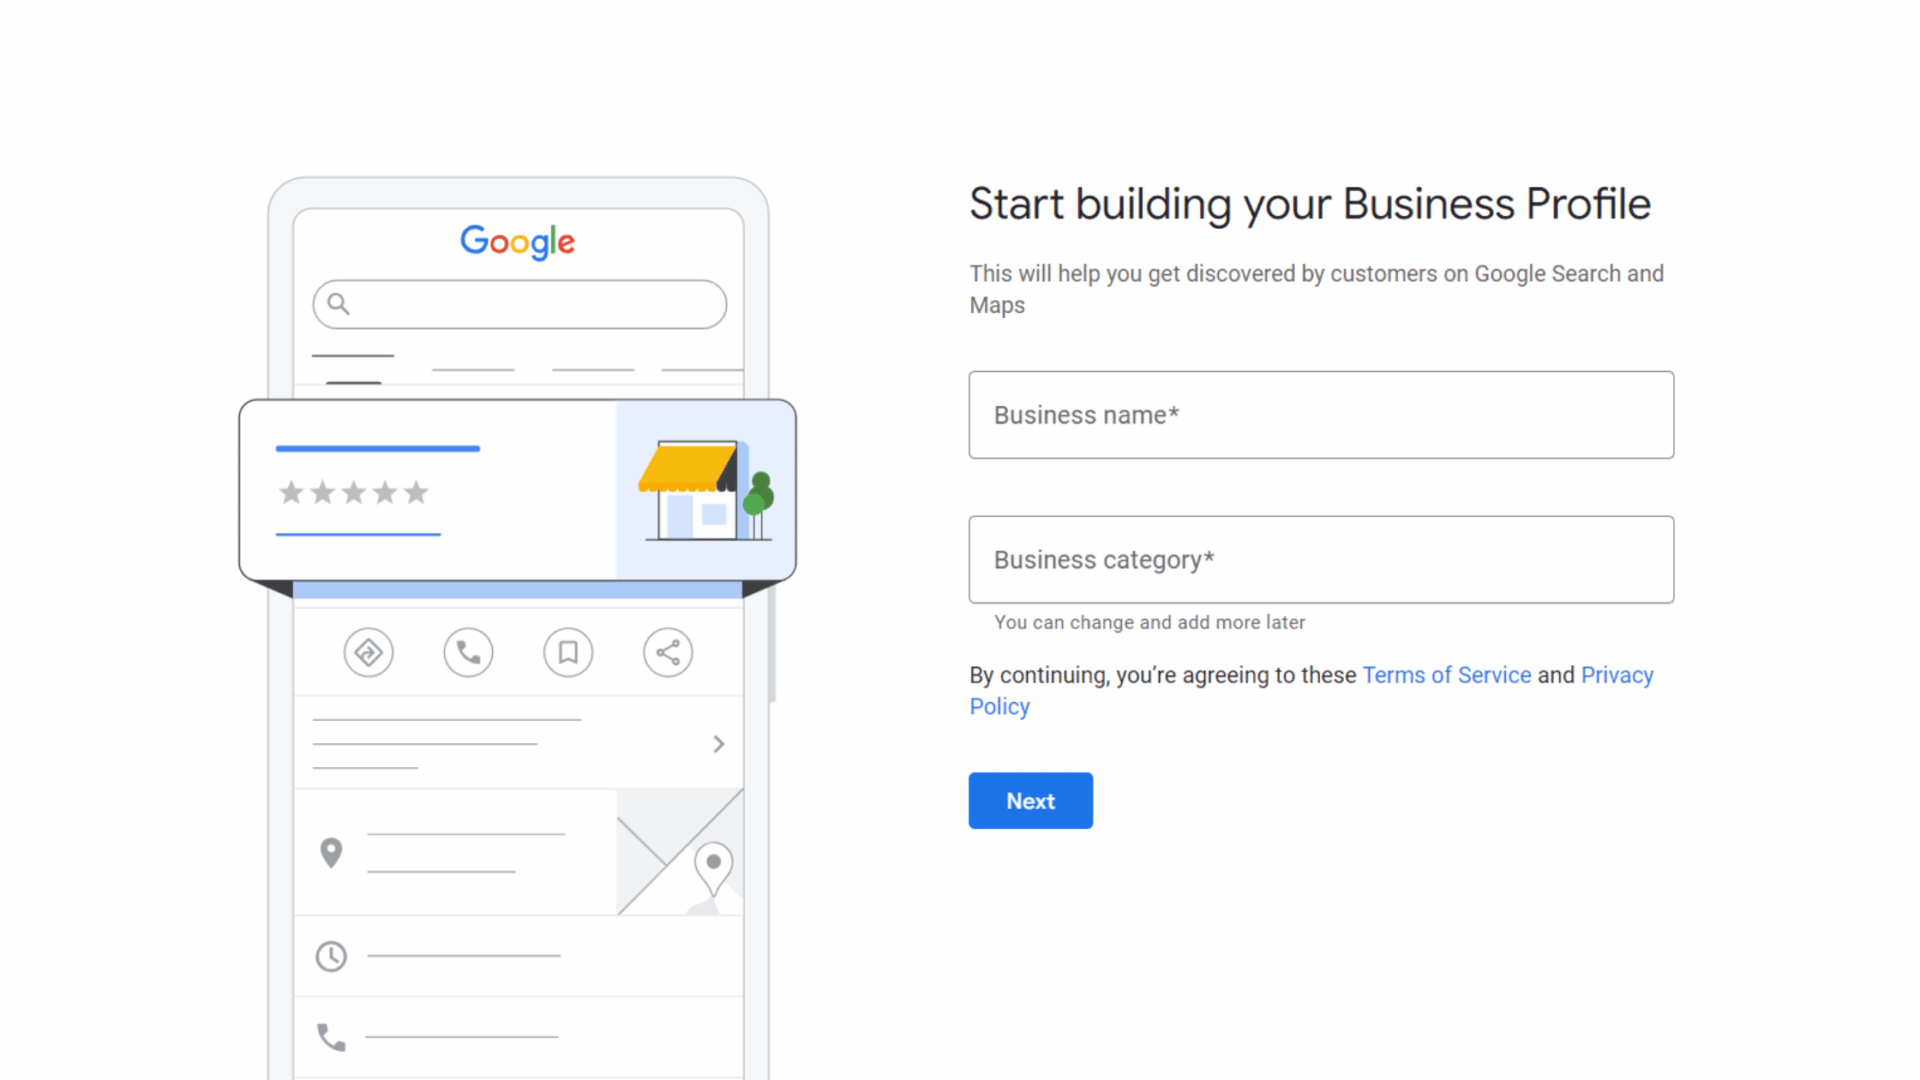Click the Privacy Policy link

point(1000,705)
